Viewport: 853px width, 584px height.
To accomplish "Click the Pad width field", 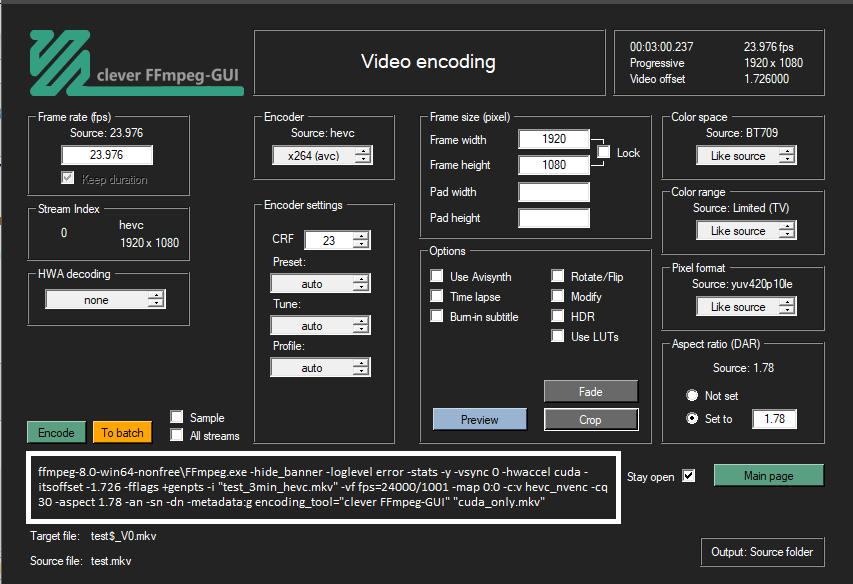I will [554, 192].
